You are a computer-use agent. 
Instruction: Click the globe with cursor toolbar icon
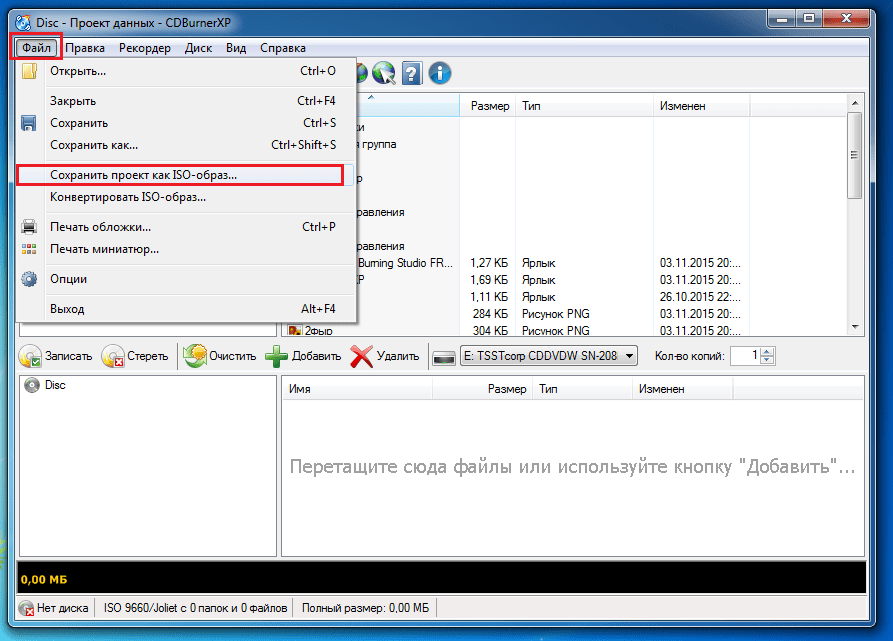click(384, 73)
